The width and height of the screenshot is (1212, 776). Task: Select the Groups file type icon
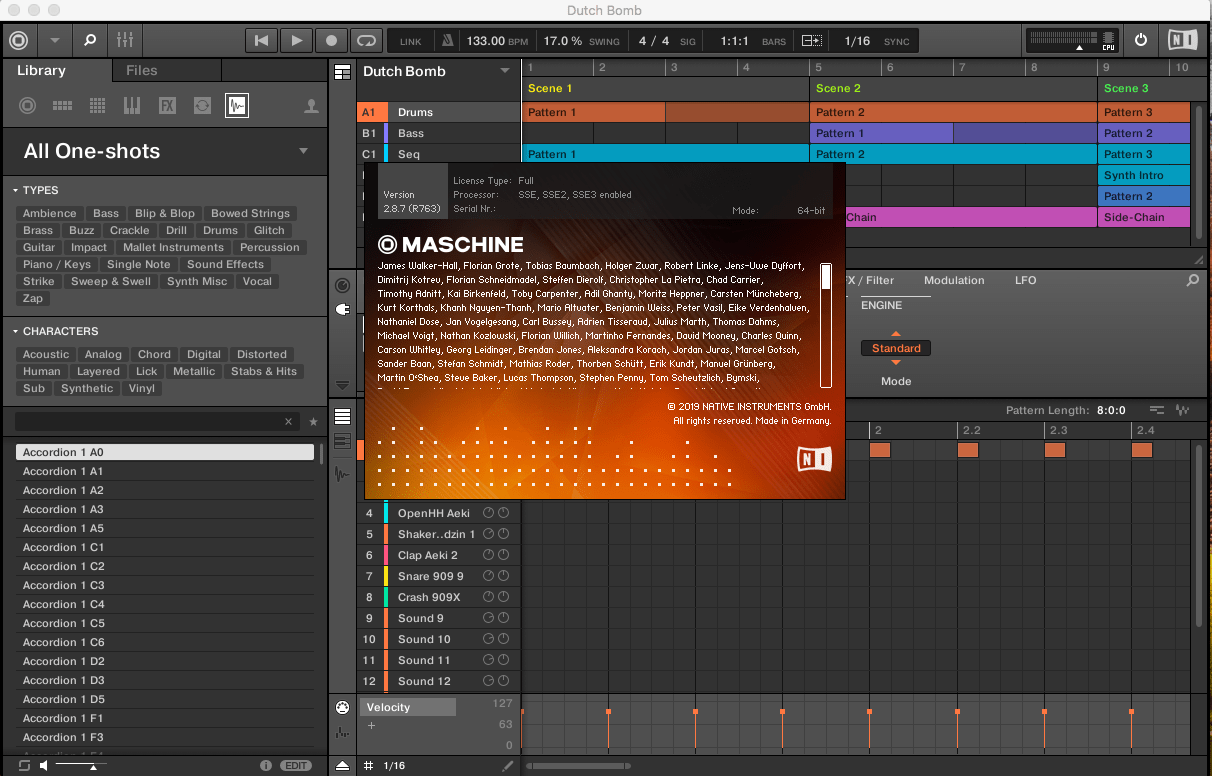[62, 106]
